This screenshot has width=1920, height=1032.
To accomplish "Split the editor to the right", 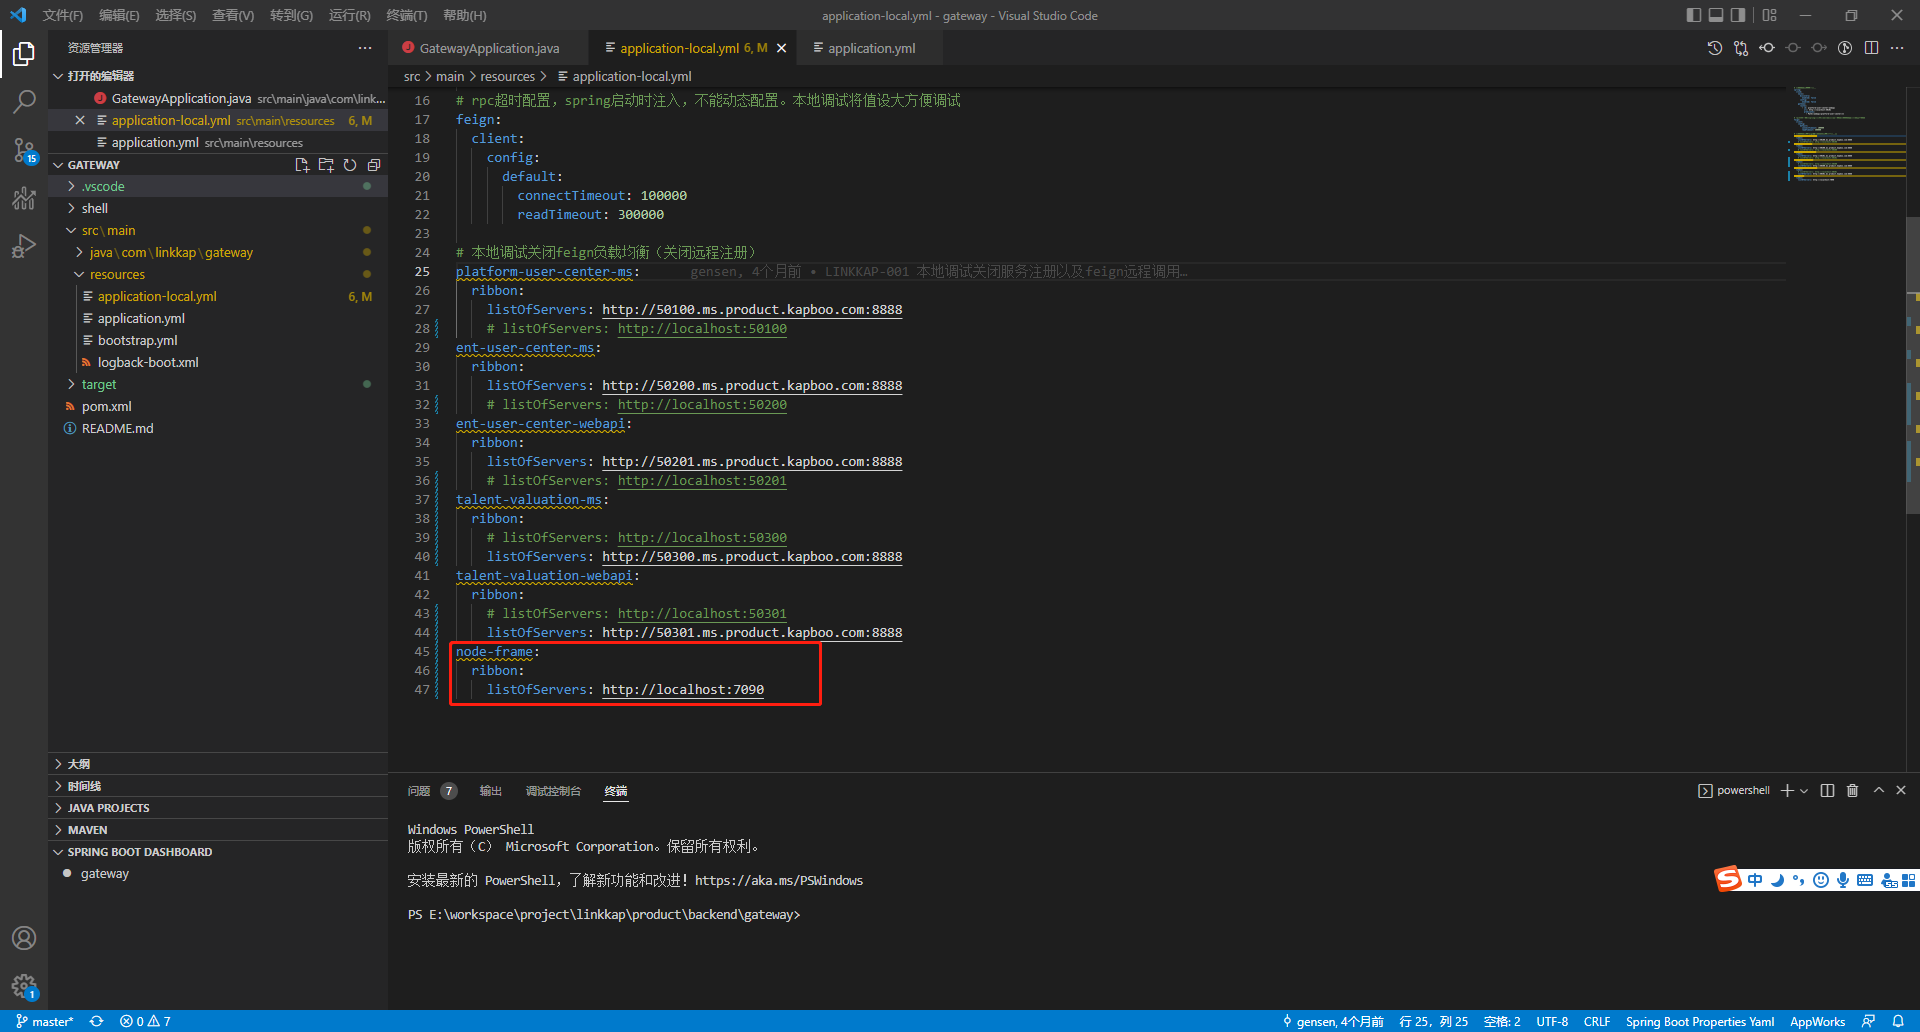I will coord(1871,48).
